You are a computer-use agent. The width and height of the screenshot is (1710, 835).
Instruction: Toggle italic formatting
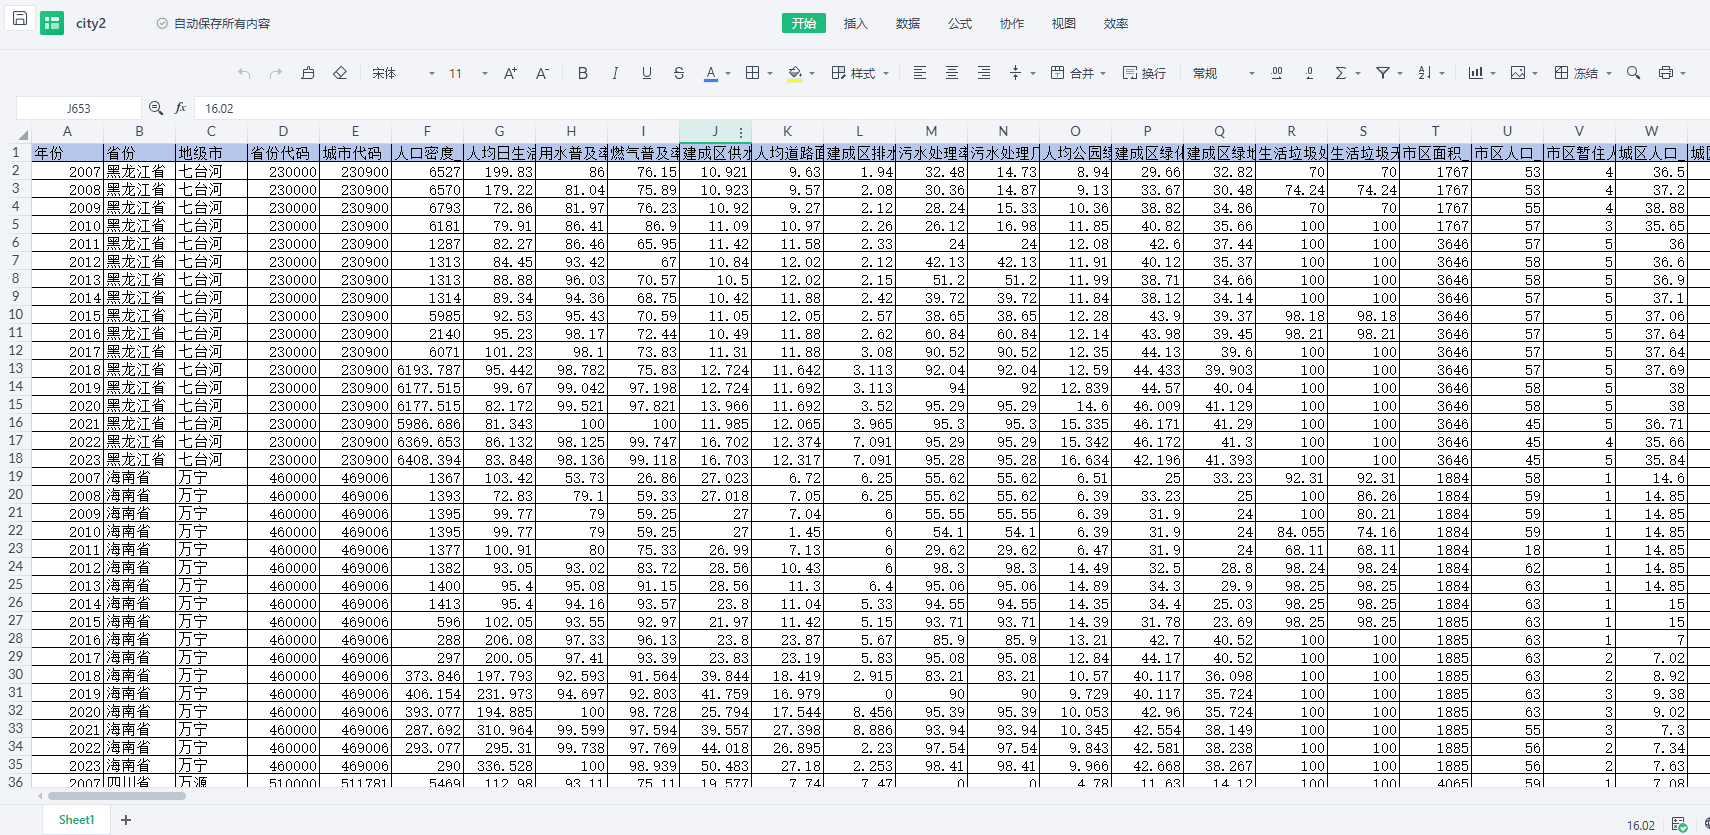tap(615, 73)
